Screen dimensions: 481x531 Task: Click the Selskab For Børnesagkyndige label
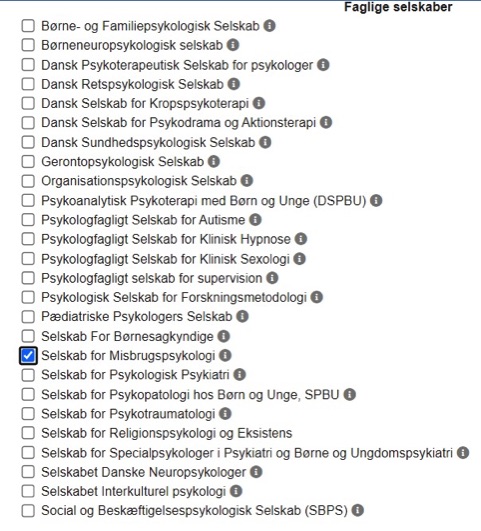click(x=127, y=336)
